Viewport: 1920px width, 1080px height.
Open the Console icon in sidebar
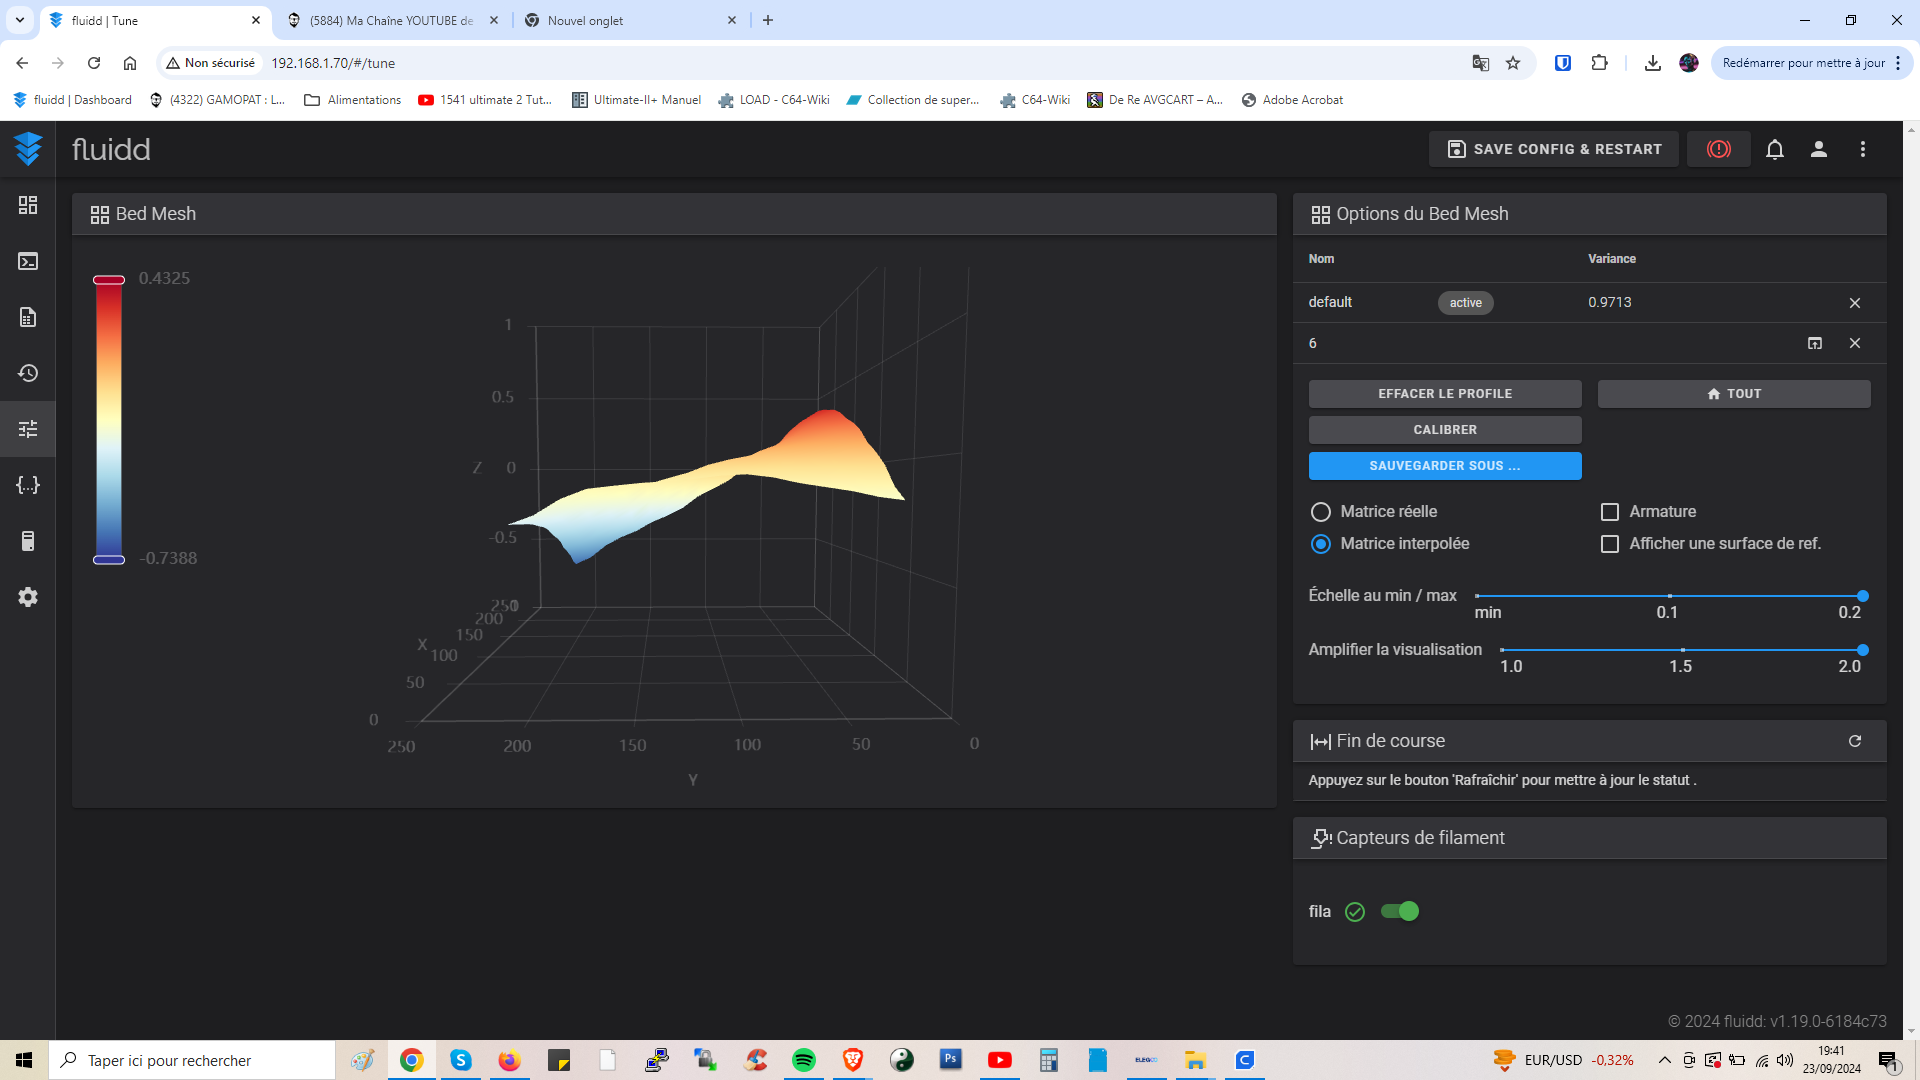tap(28, 261)
